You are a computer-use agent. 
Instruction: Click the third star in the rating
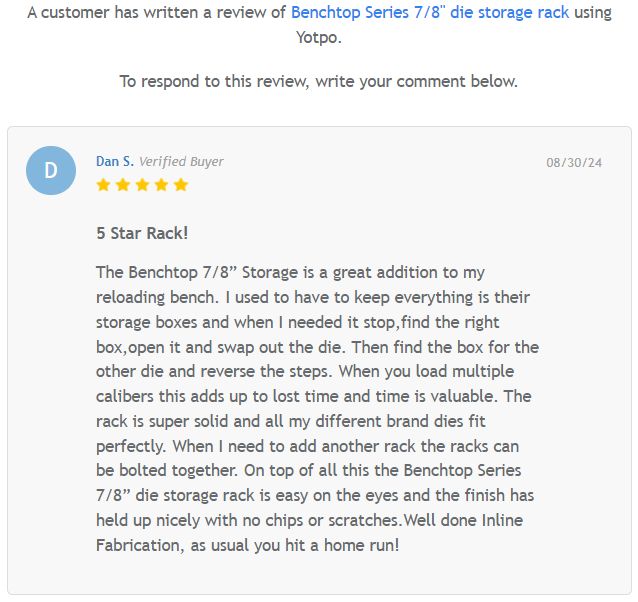142,185
